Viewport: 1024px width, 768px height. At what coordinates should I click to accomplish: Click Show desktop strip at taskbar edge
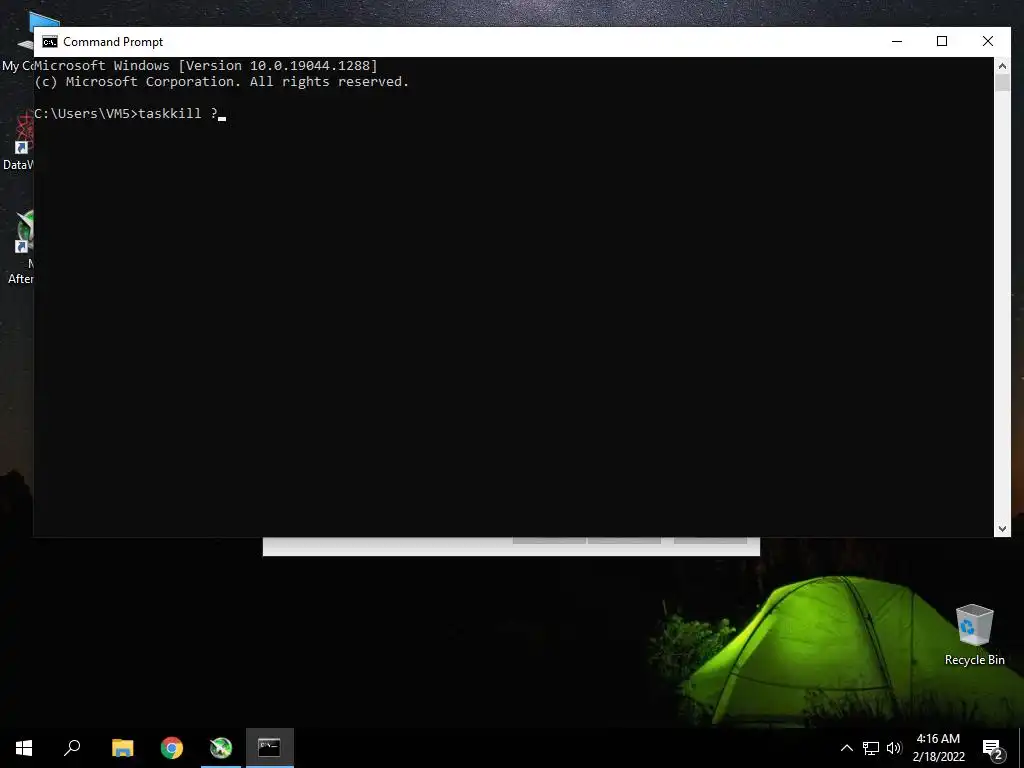[x=1021, y=748]
